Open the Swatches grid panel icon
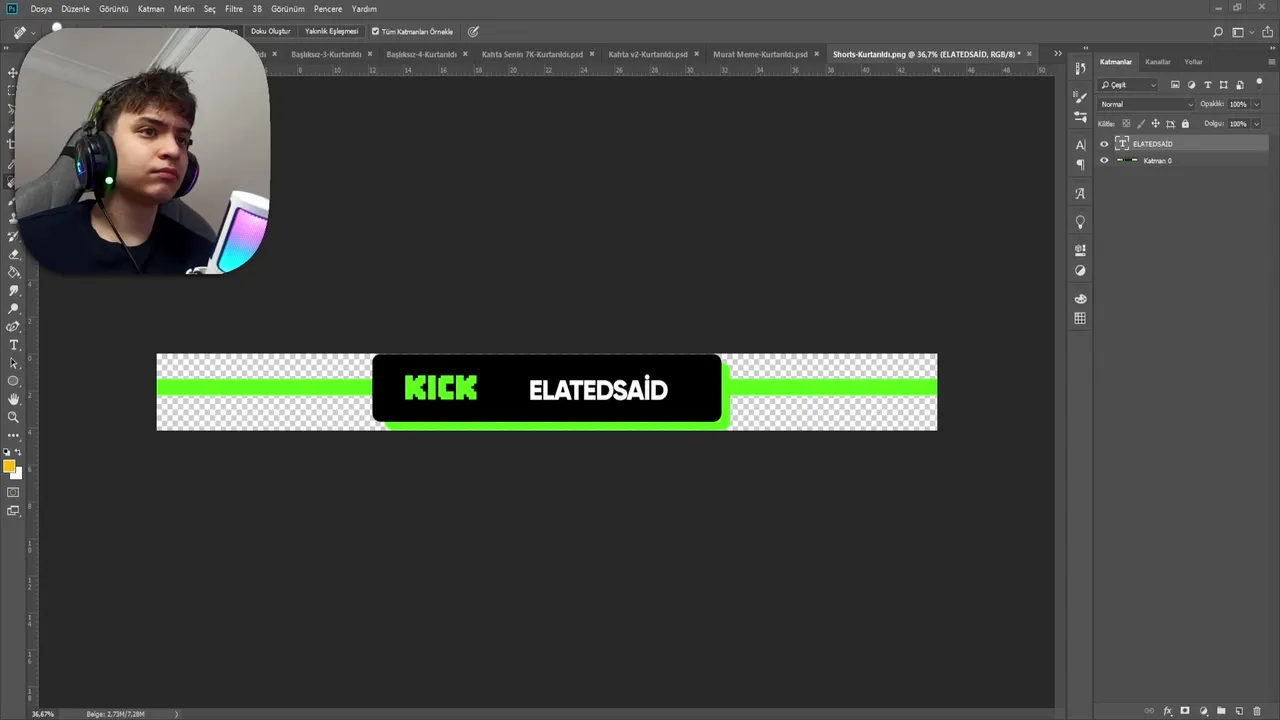The image size is (1280, 720). coord(1080,318)
